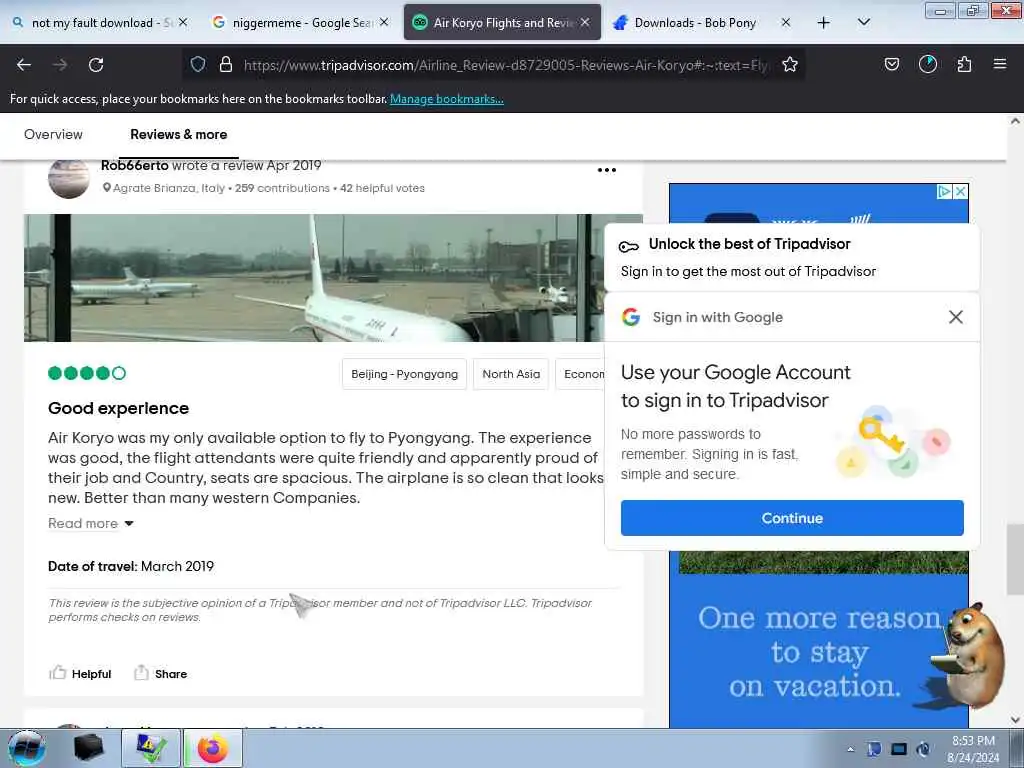Image resolution: width=1024 pixels, height=768 pixels.
Task: Open the extensions puzzle icon
Action: pos(964,64)
